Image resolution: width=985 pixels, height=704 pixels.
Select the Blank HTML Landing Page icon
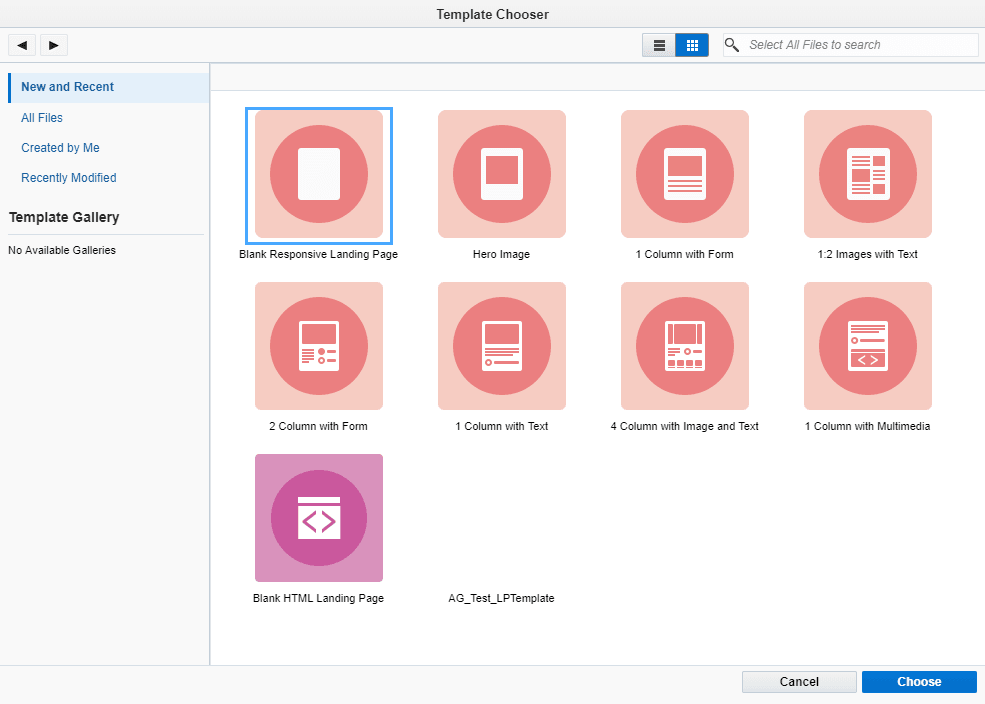pos(318,518)
